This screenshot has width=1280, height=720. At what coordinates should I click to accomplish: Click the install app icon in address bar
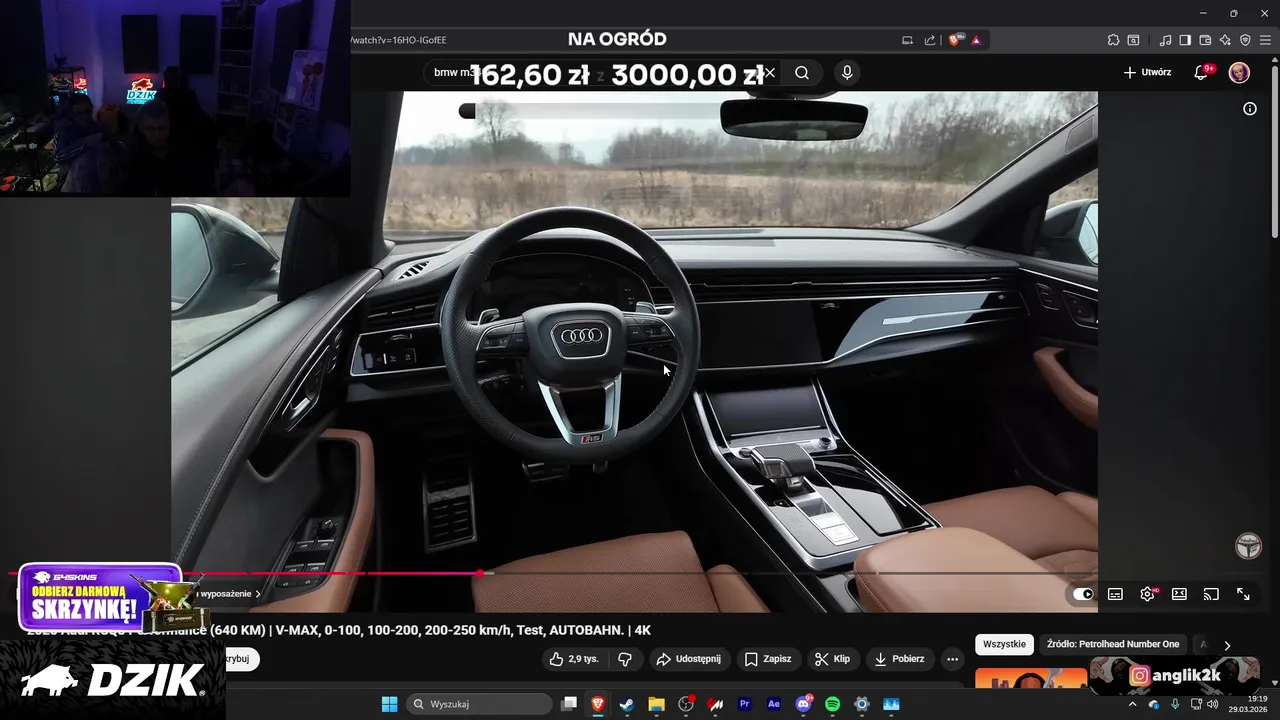tap(907, 40)
